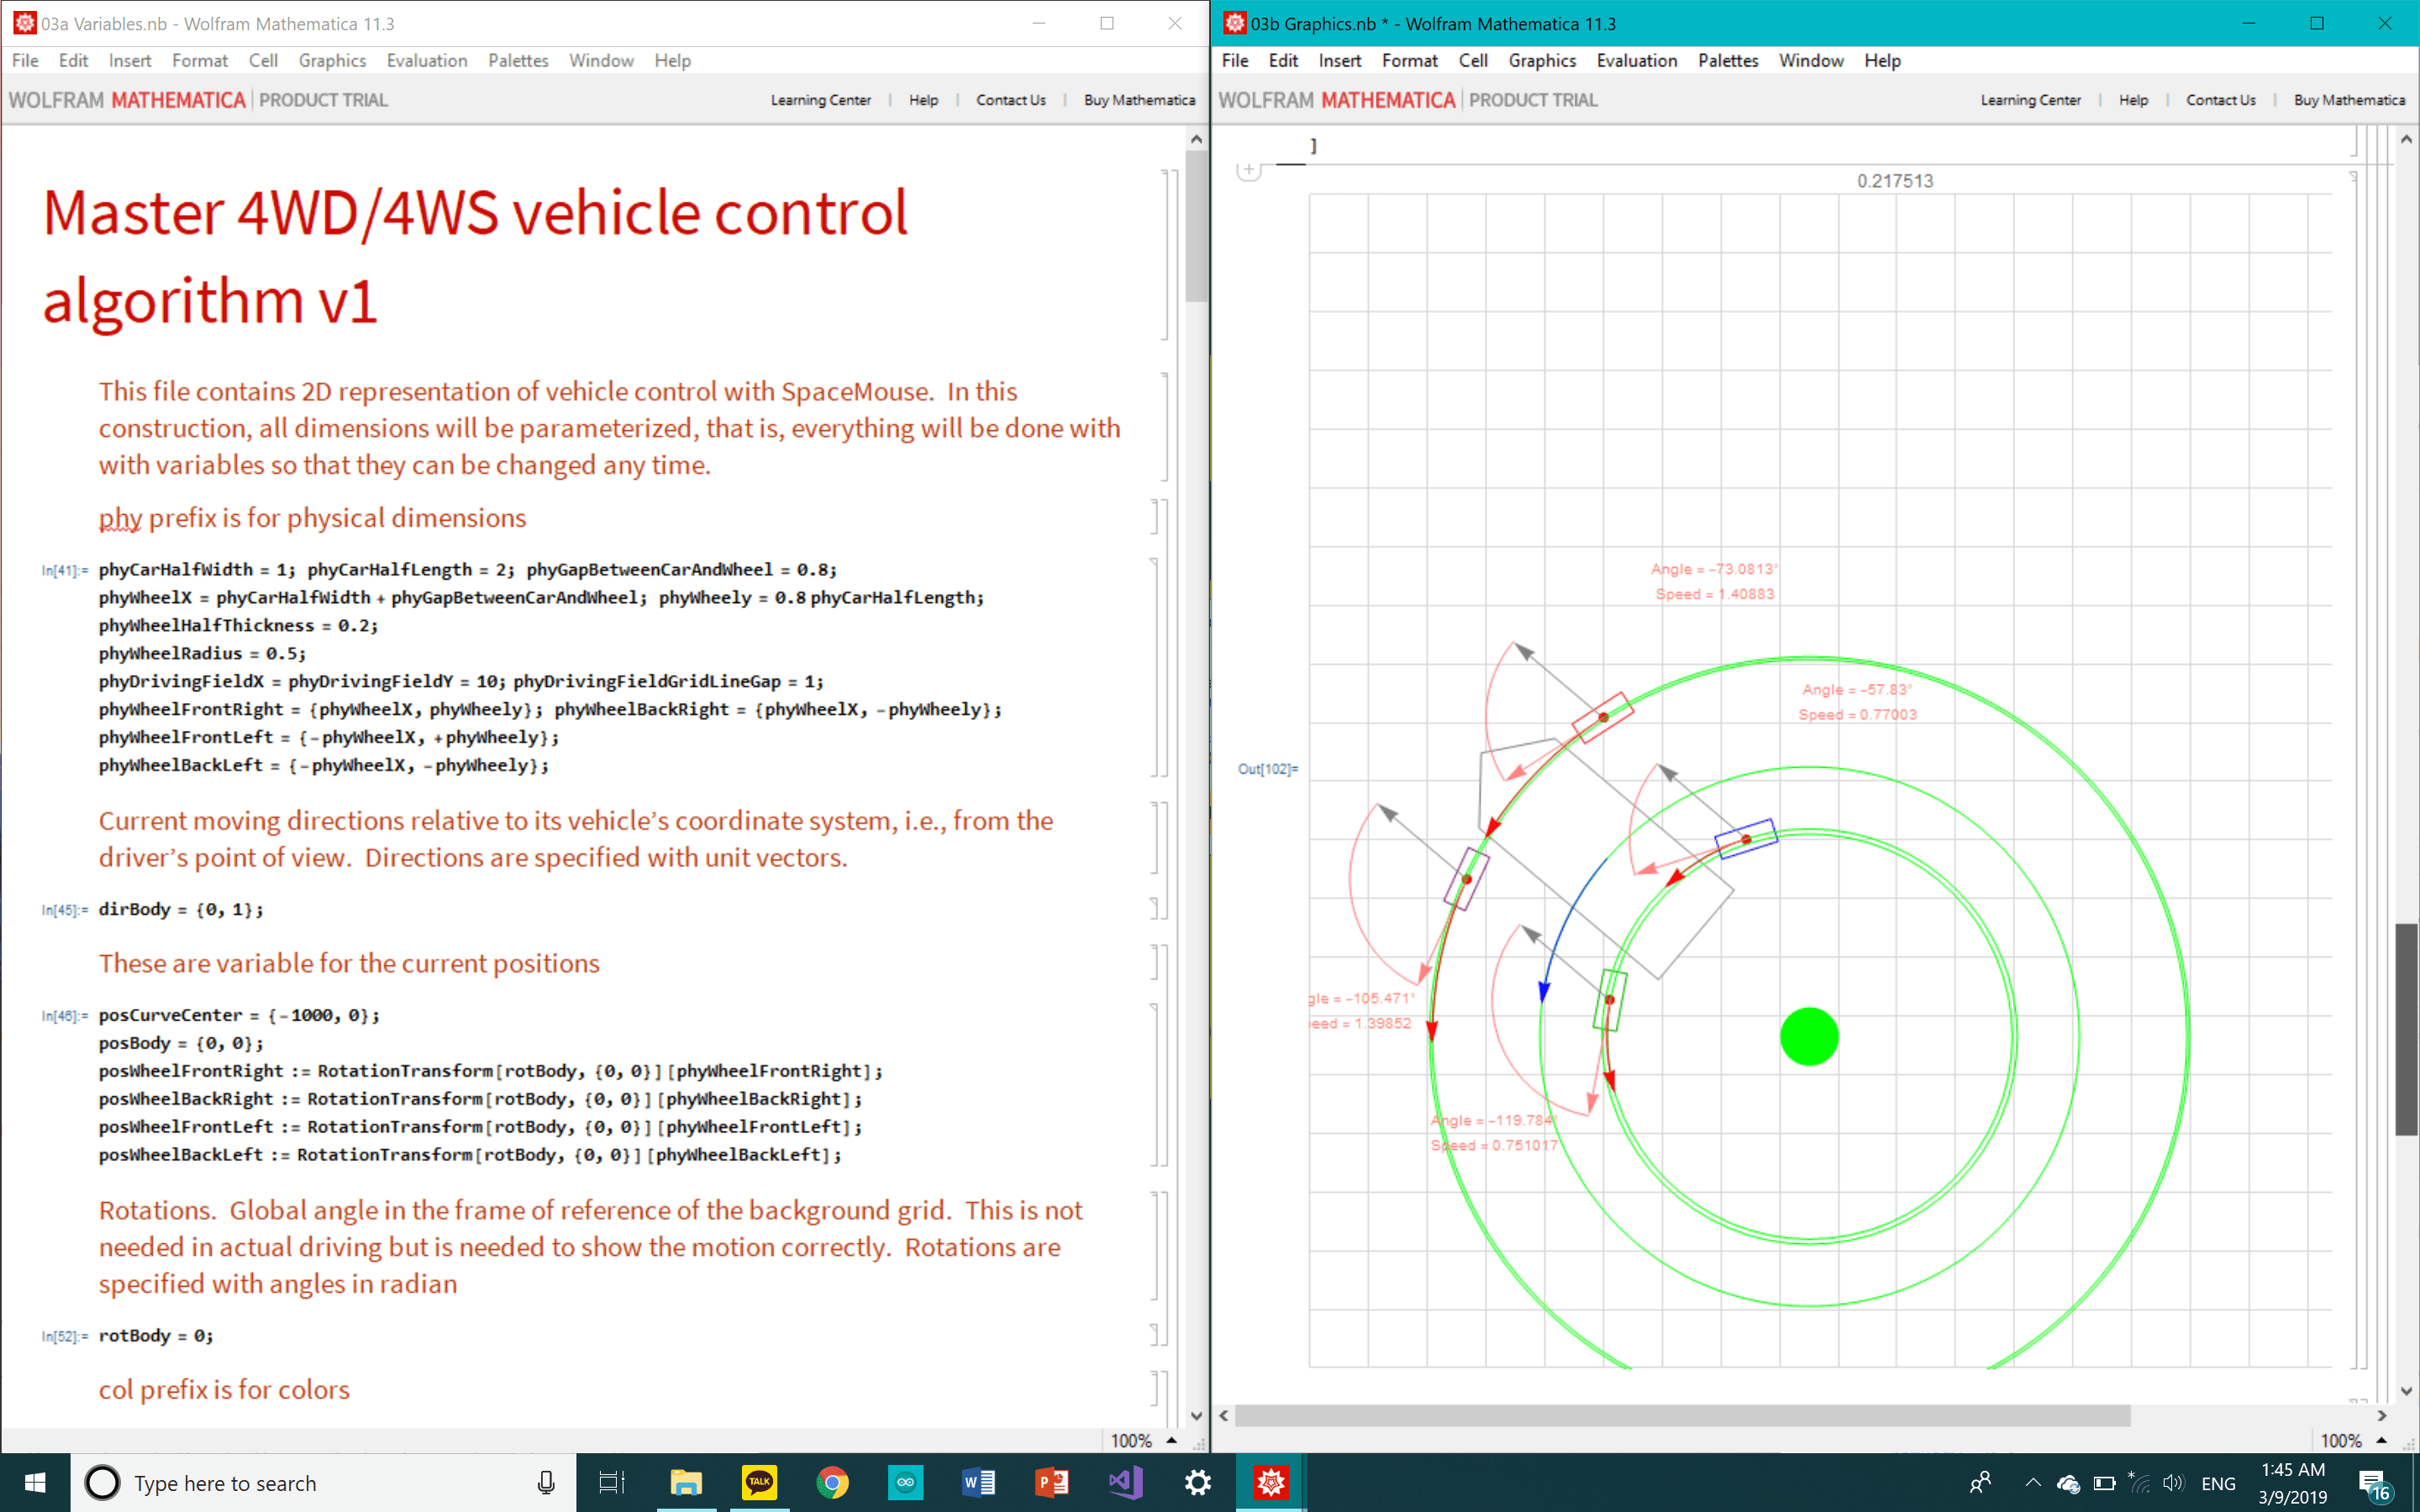Click the Mathematica icon on the taskbar
This screenshot has height=1512, width=2420.
[1271, 1482]
